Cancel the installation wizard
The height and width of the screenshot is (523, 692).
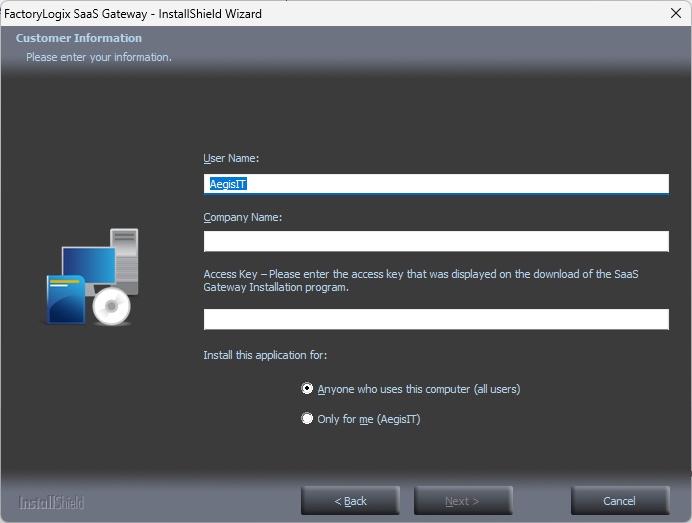[x=620, y=501]
